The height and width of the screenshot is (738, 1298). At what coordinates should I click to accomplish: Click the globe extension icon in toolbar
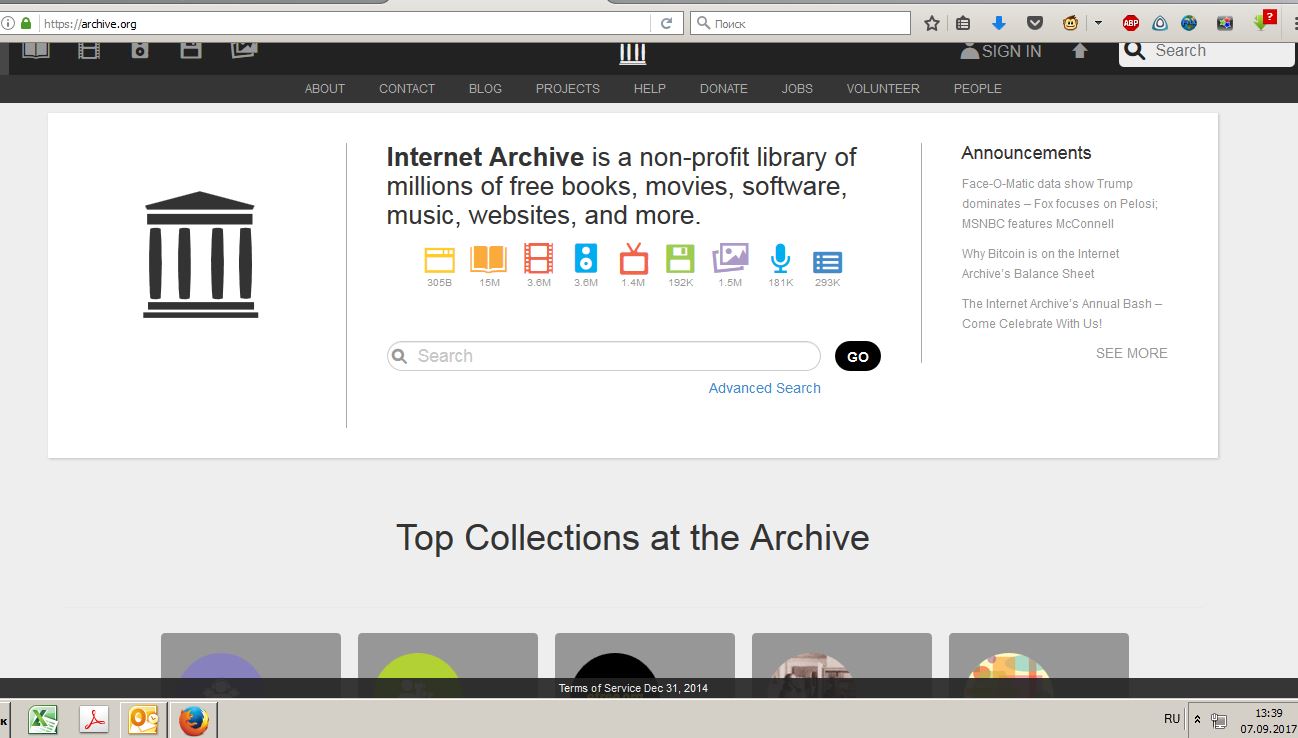[1189, 23]
